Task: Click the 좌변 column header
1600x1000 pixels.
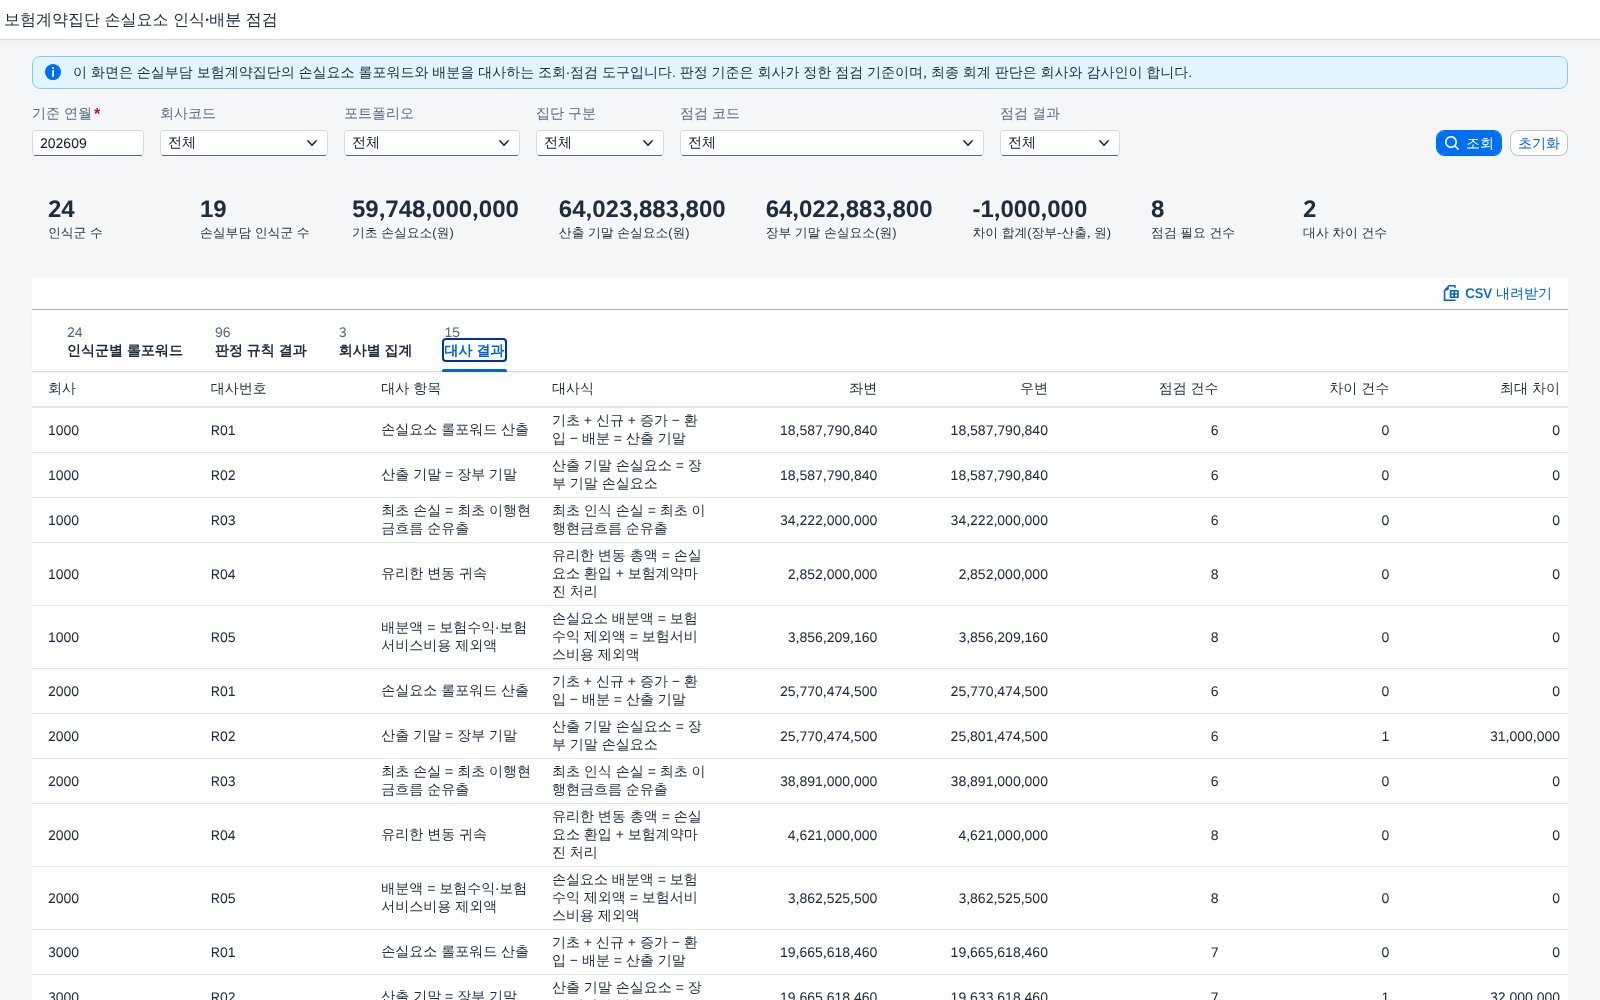Action: point(863,388)
